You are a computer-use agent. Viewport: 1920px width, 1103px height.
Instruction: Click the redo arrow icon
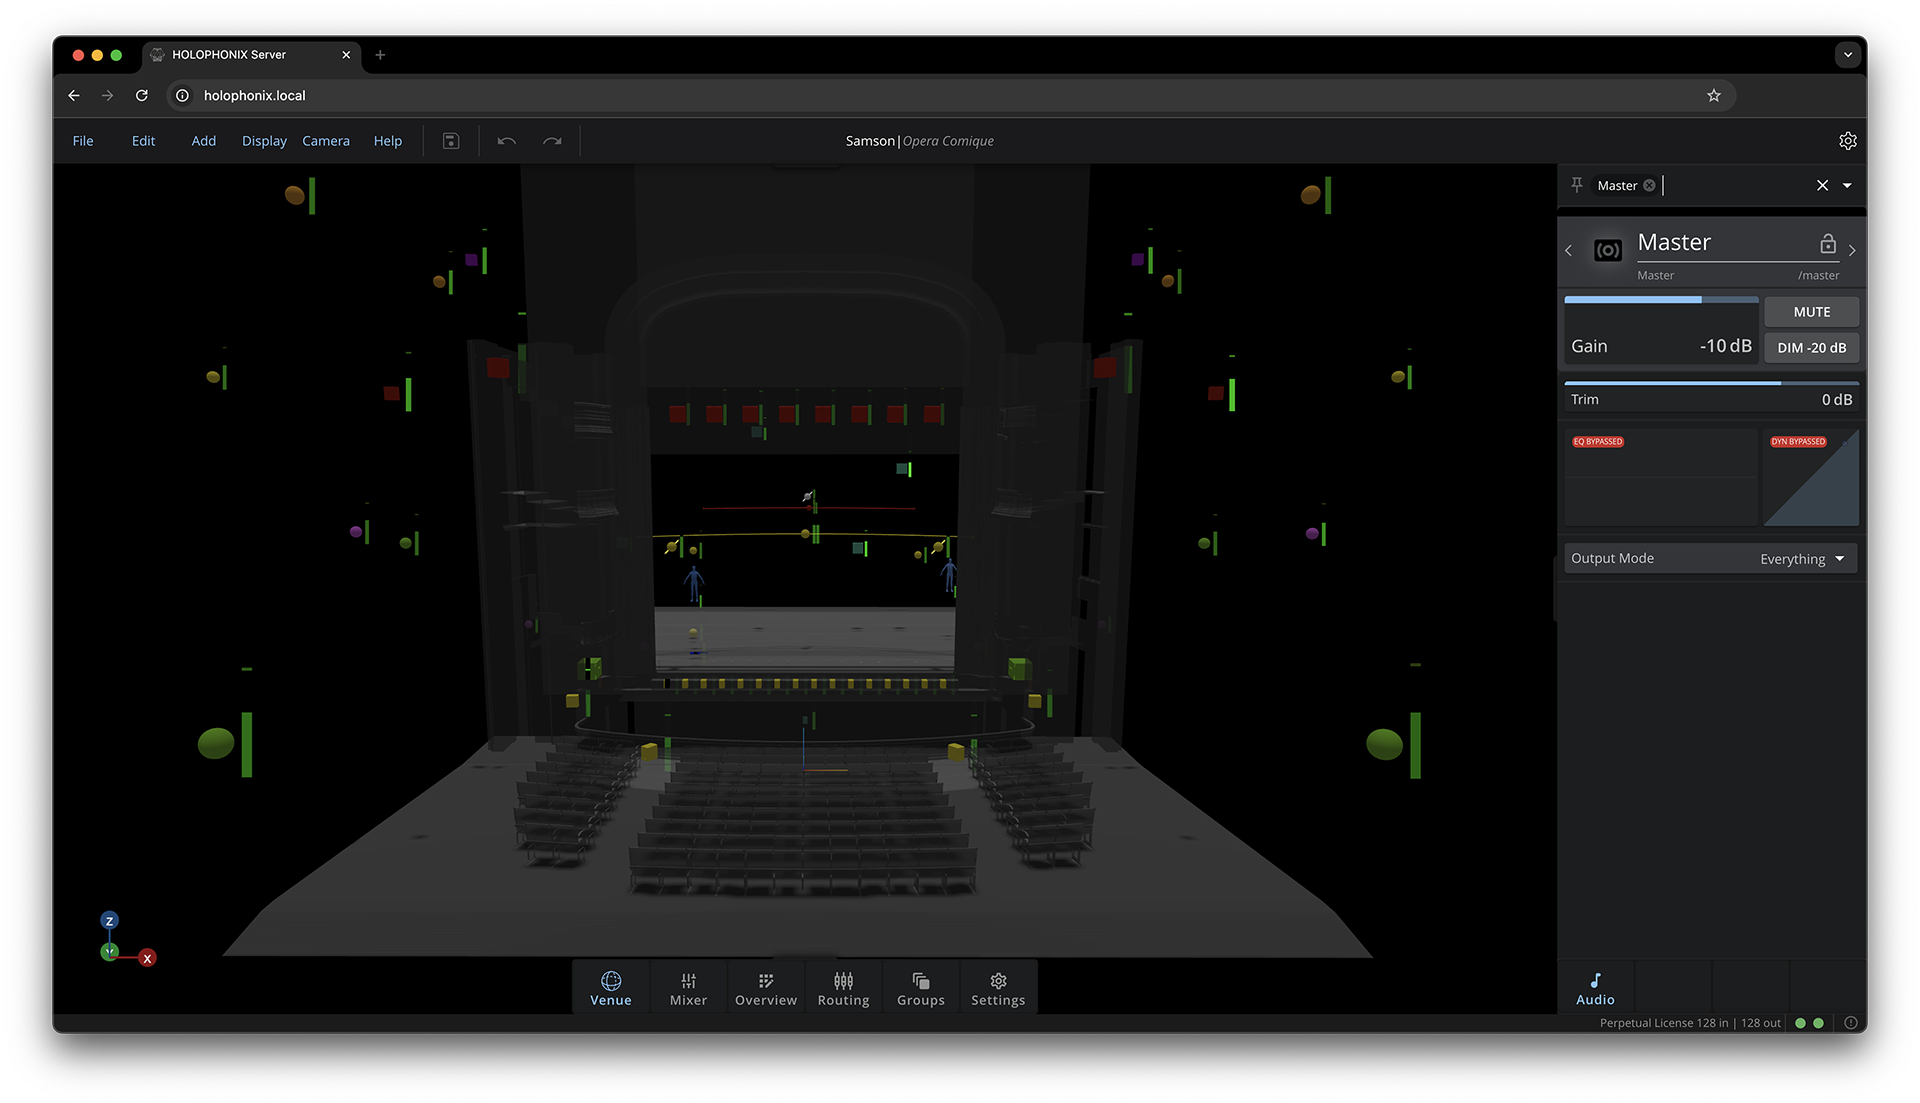click(x=552, y=141)
